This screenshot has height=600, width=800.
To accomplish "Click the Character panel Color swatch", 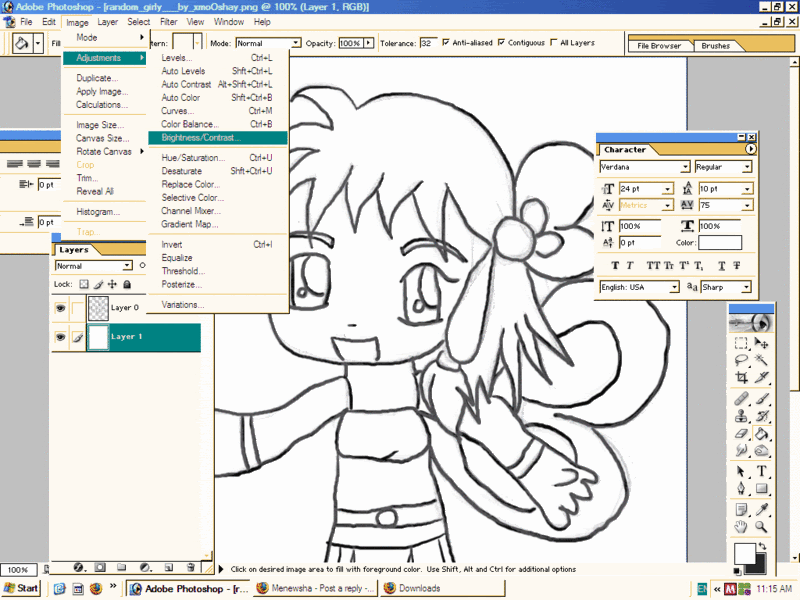I will pos(720,243).
